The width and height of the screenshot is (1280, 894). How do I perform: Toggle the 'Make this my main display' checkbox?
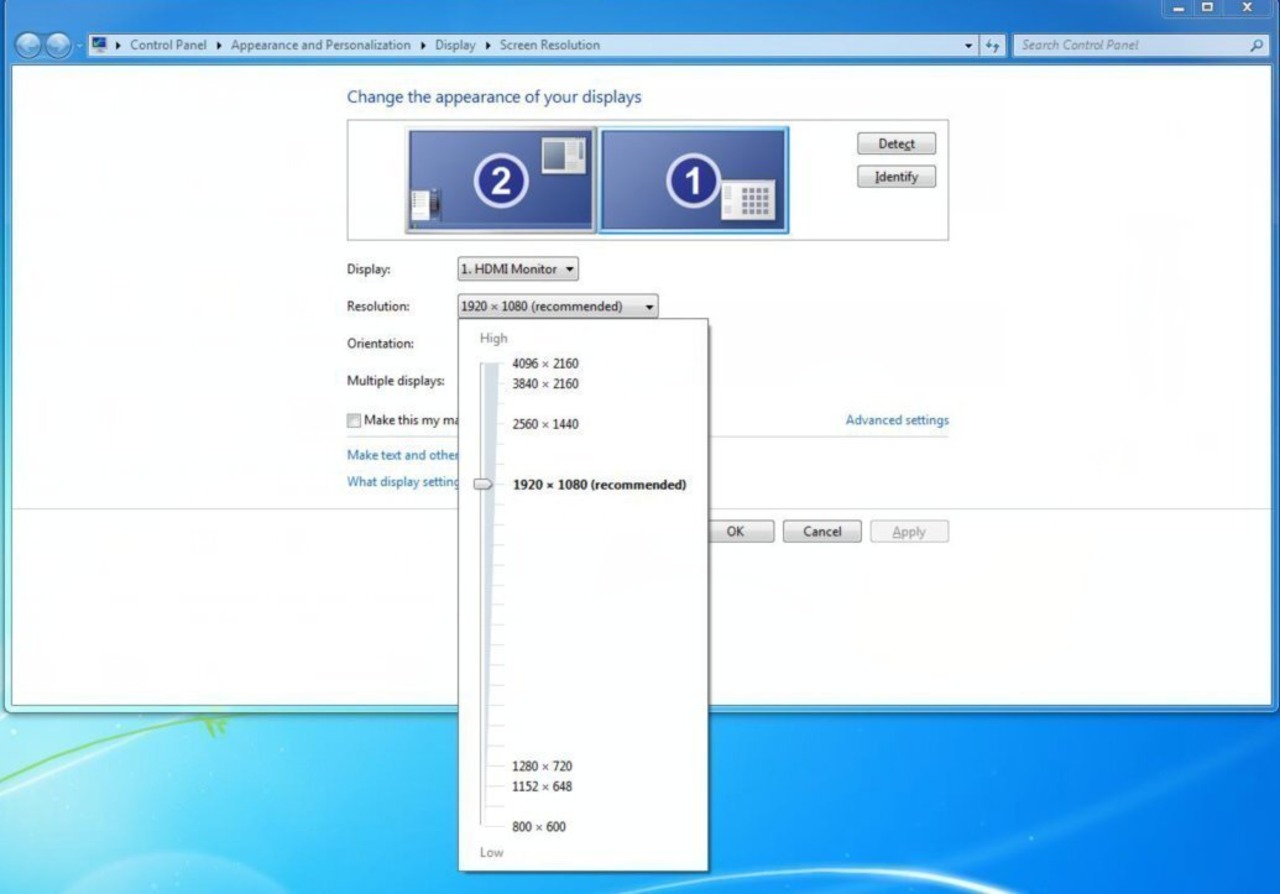[354, 421]
